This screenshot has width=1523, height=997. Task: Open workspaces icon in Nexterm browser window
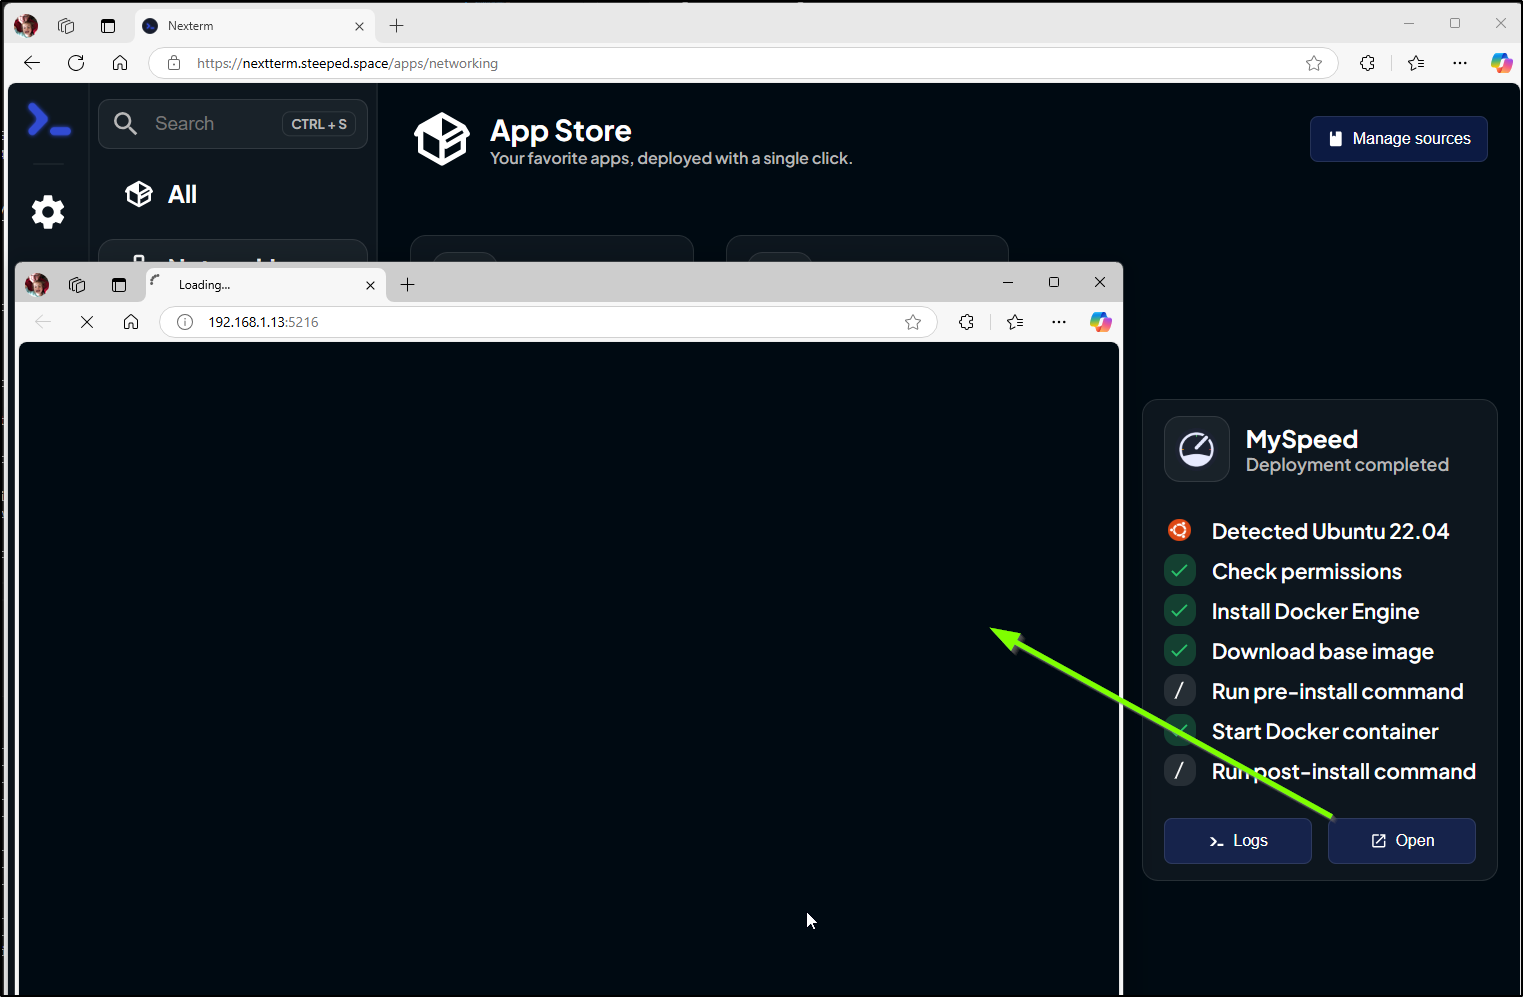click(66, 26)
